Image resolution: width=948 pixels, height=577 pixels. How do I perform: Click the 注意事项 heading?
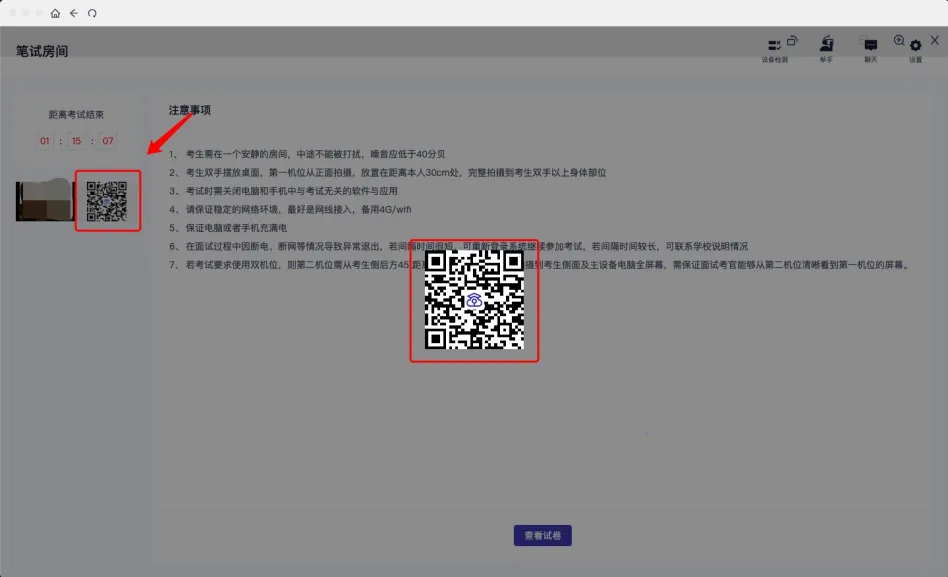[190, 110]
